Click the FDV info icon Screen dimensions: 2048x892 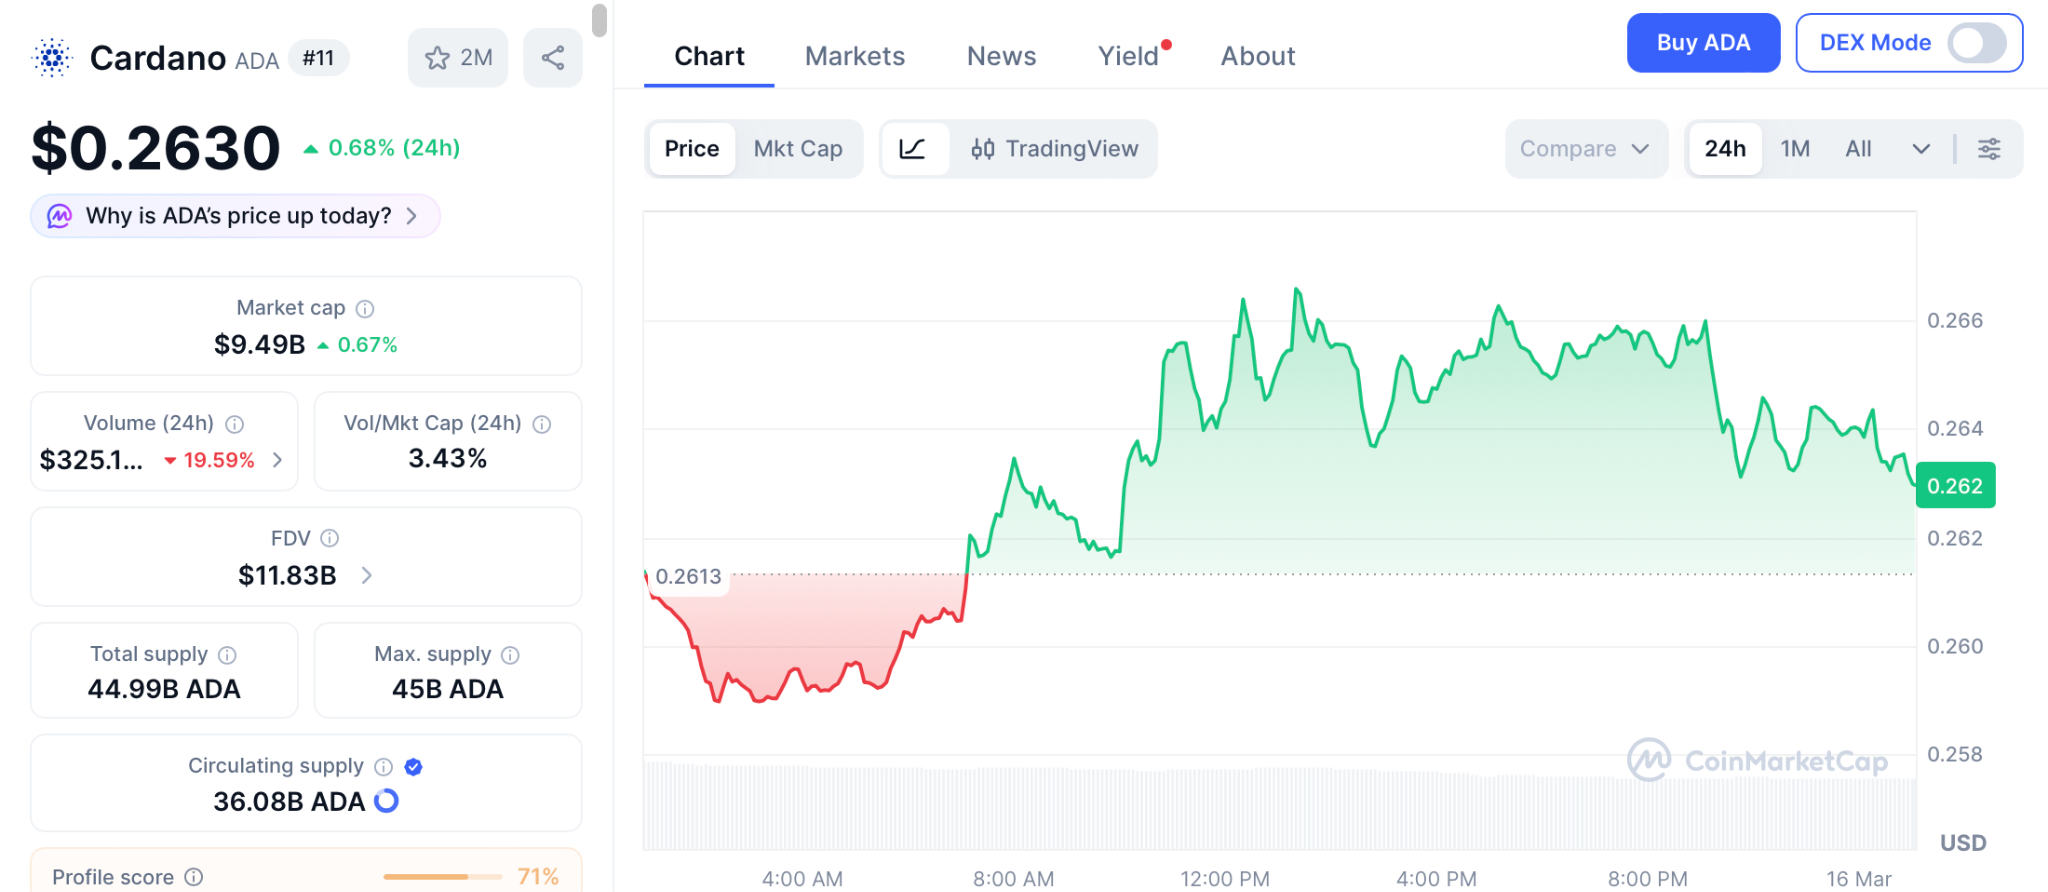pyautogui.click(x=330, y=538)
